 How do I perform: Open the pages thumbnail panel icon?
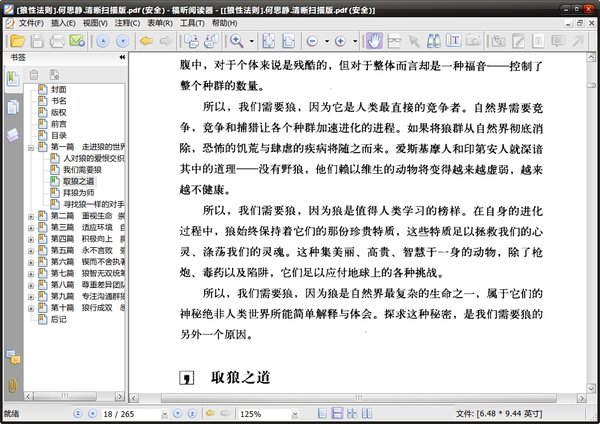[x=13, y=107]
